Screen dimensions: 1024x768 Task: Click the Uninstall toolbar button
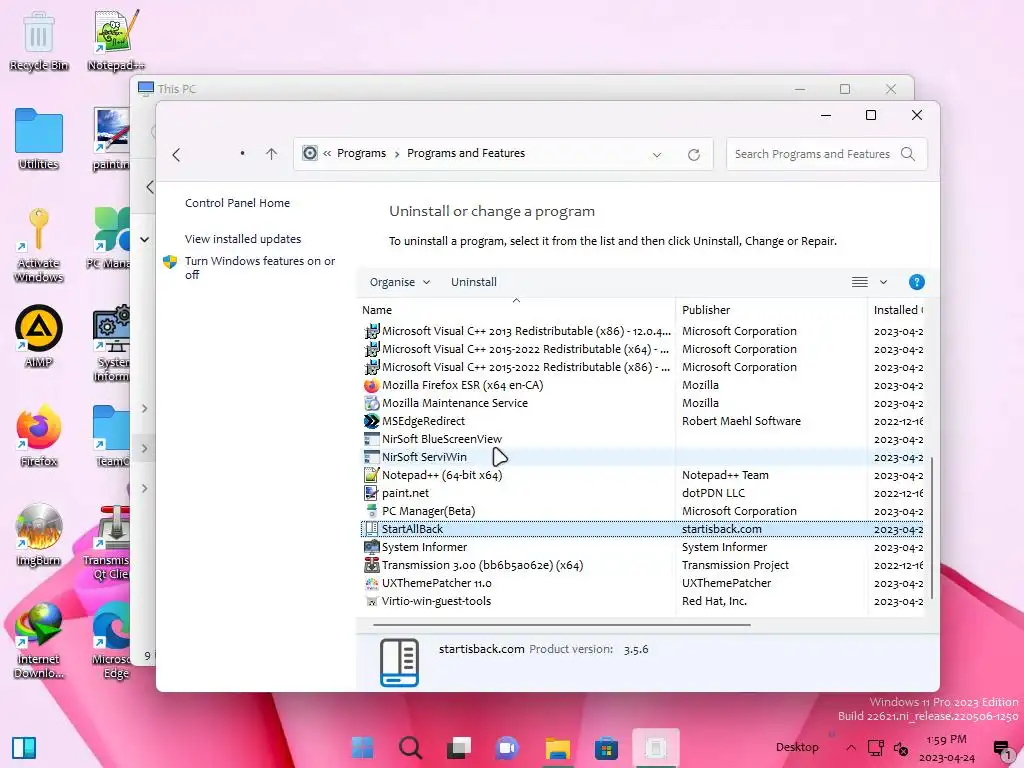tap(473, 282)
